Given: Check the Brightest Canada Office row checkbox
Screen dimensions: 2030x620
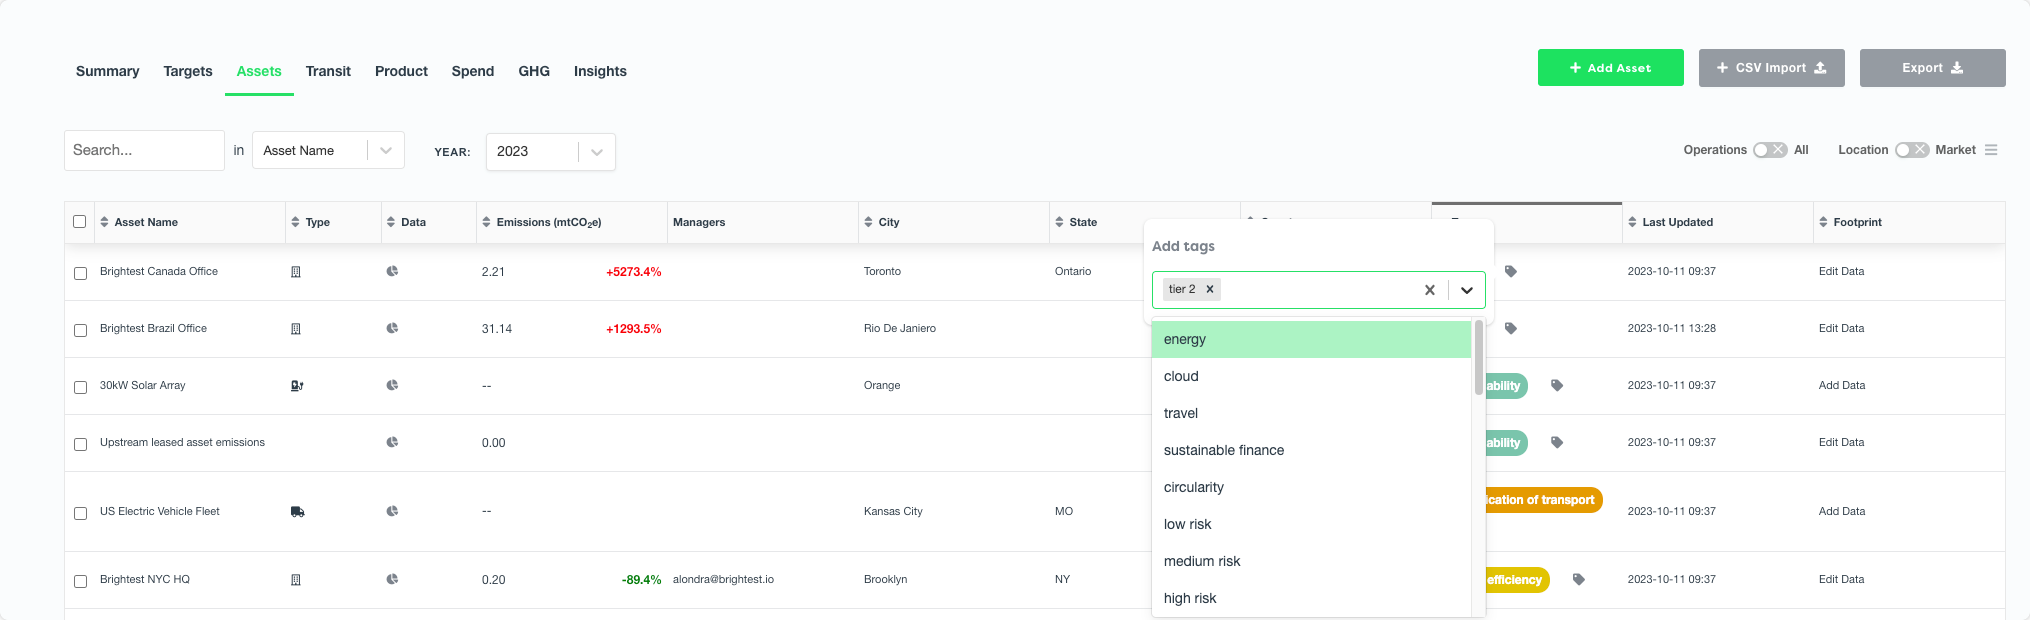Looking at the screenshot, I should tap(81, 273).
